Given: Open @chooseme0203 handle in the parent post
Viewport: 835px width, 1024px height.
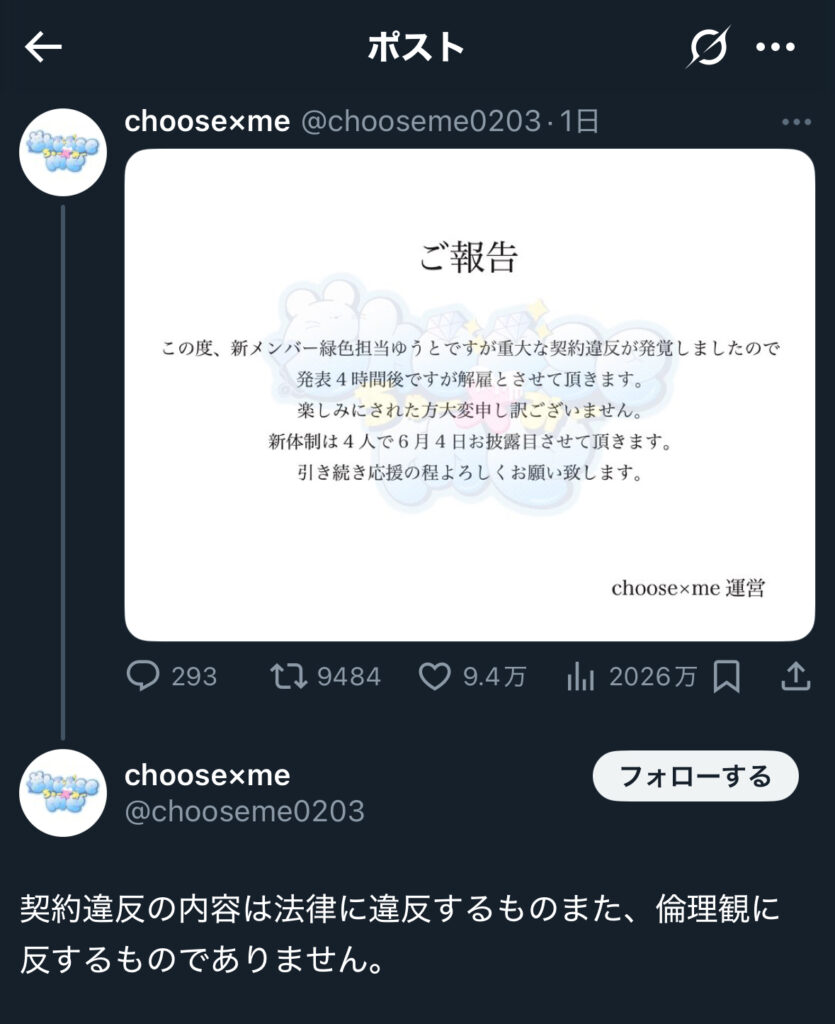Looking at the screenshot, I should pyautogui.click(x=421, y=121).
